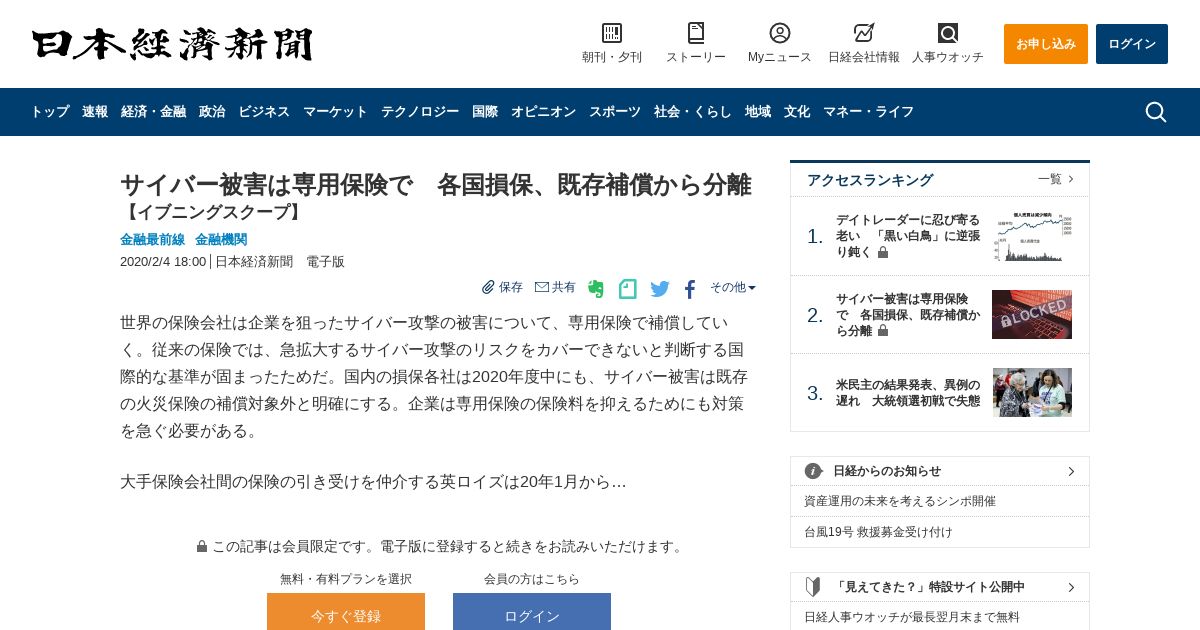The image size is (1200, 630).
Task: Click the article date 2020/2/4 18:00
Action: click(x=163, y=262)
